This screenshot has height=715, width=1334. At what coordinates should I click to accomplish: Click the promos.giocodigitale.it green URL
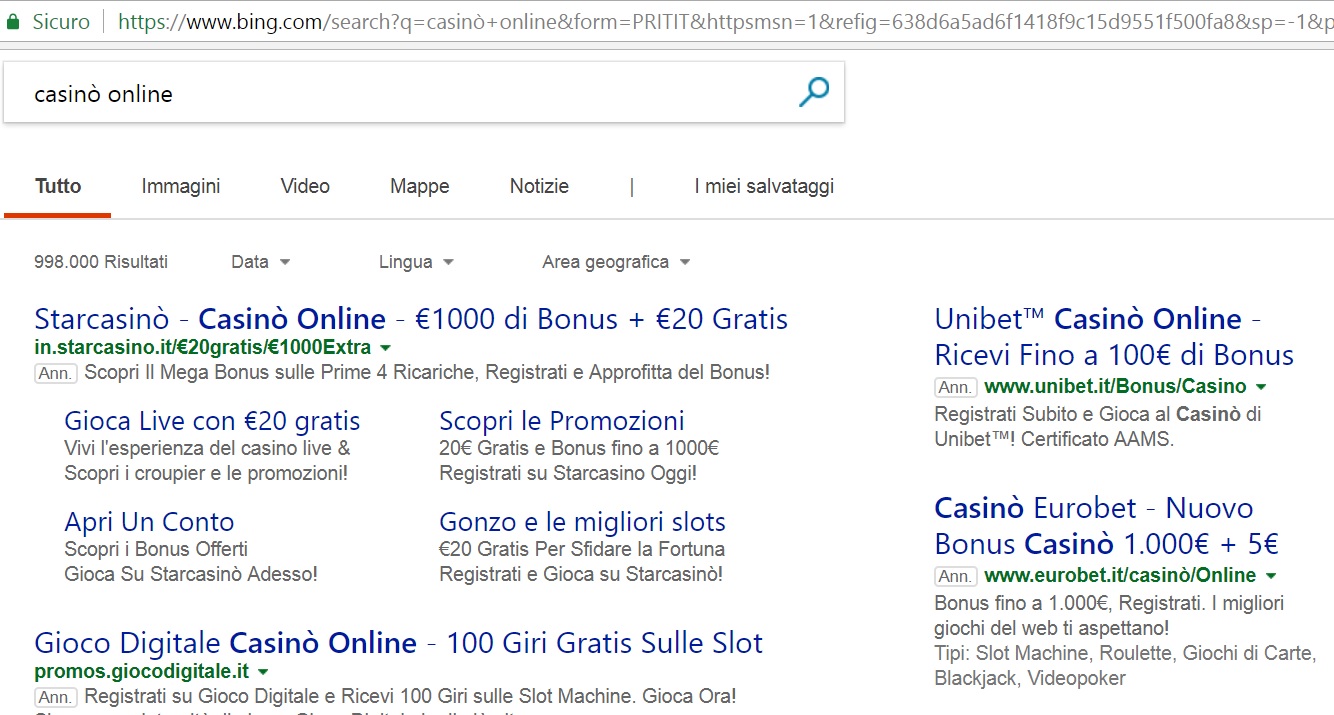tap(141, 671)
